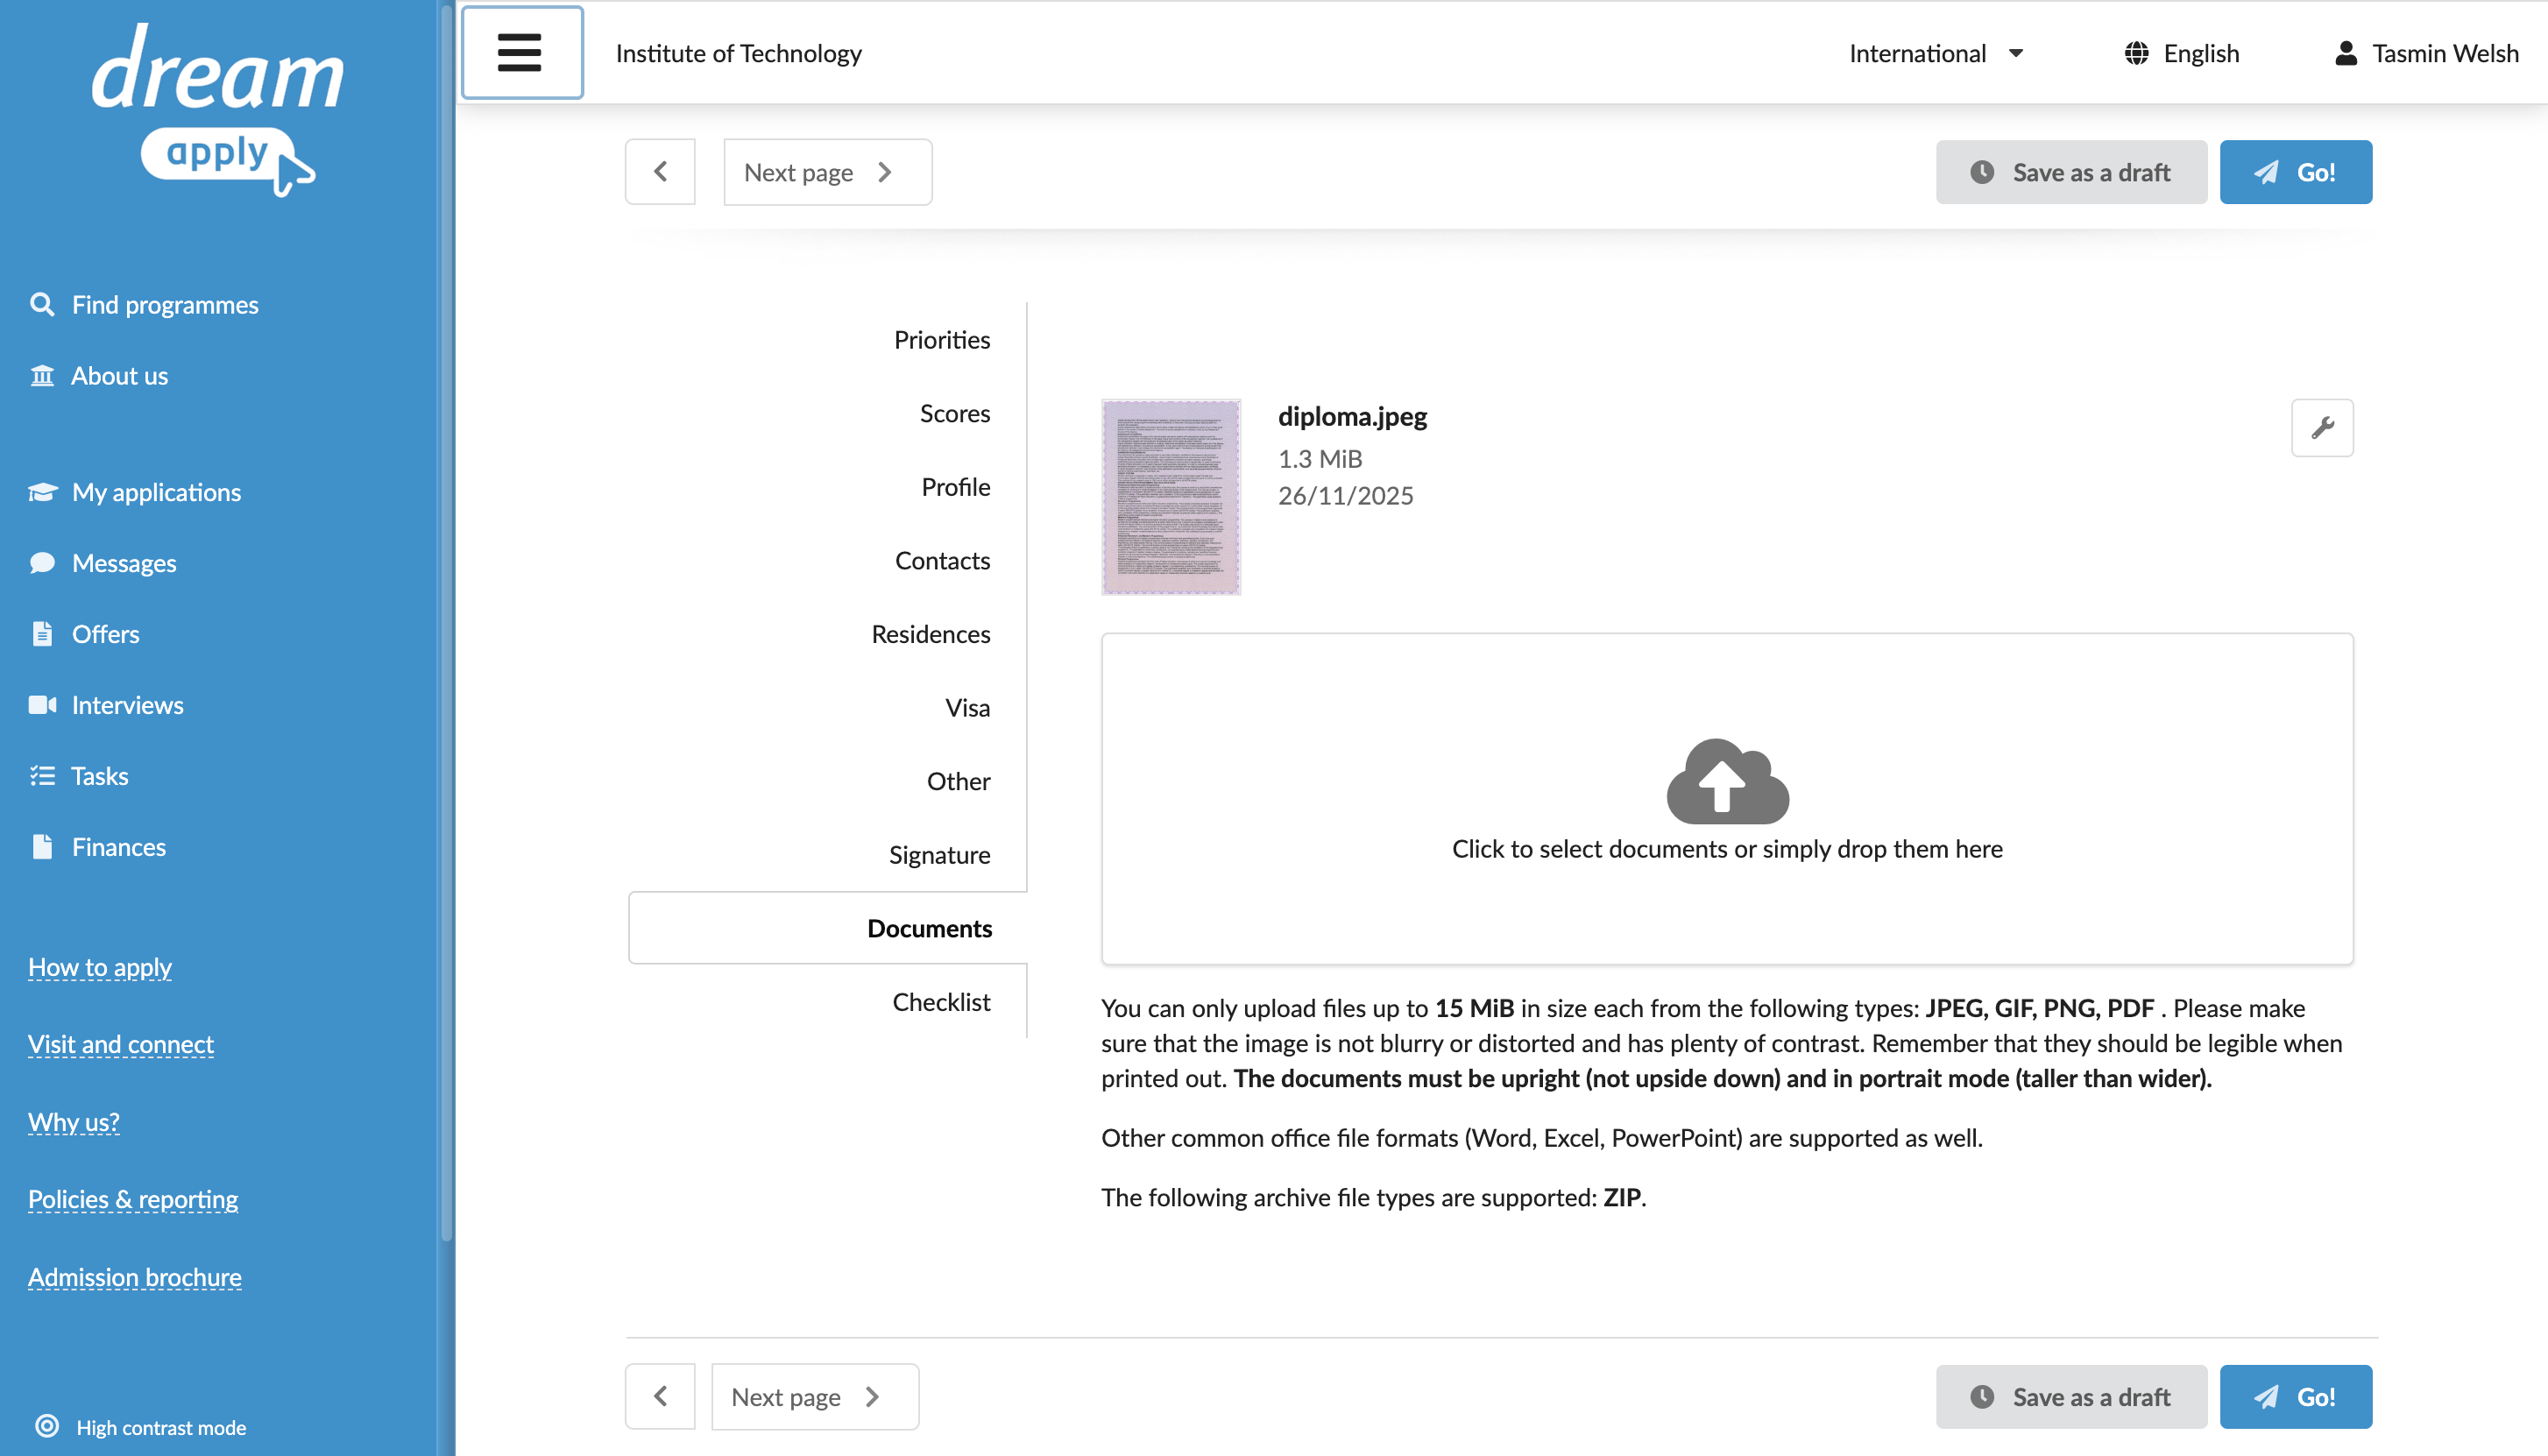2548x1456 pixels.
Task: Click the top previous page arrow
Action: click(660, 172)
